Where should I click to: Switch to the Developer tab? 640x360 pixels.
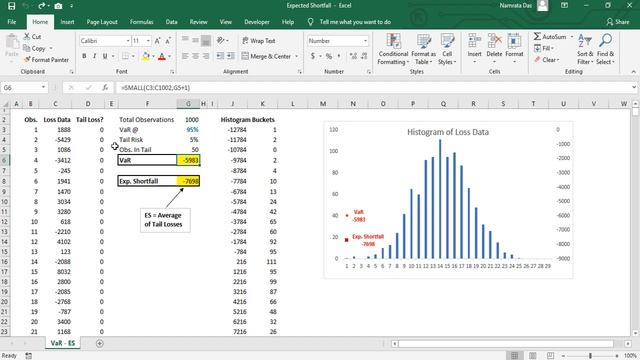[257, 22]
